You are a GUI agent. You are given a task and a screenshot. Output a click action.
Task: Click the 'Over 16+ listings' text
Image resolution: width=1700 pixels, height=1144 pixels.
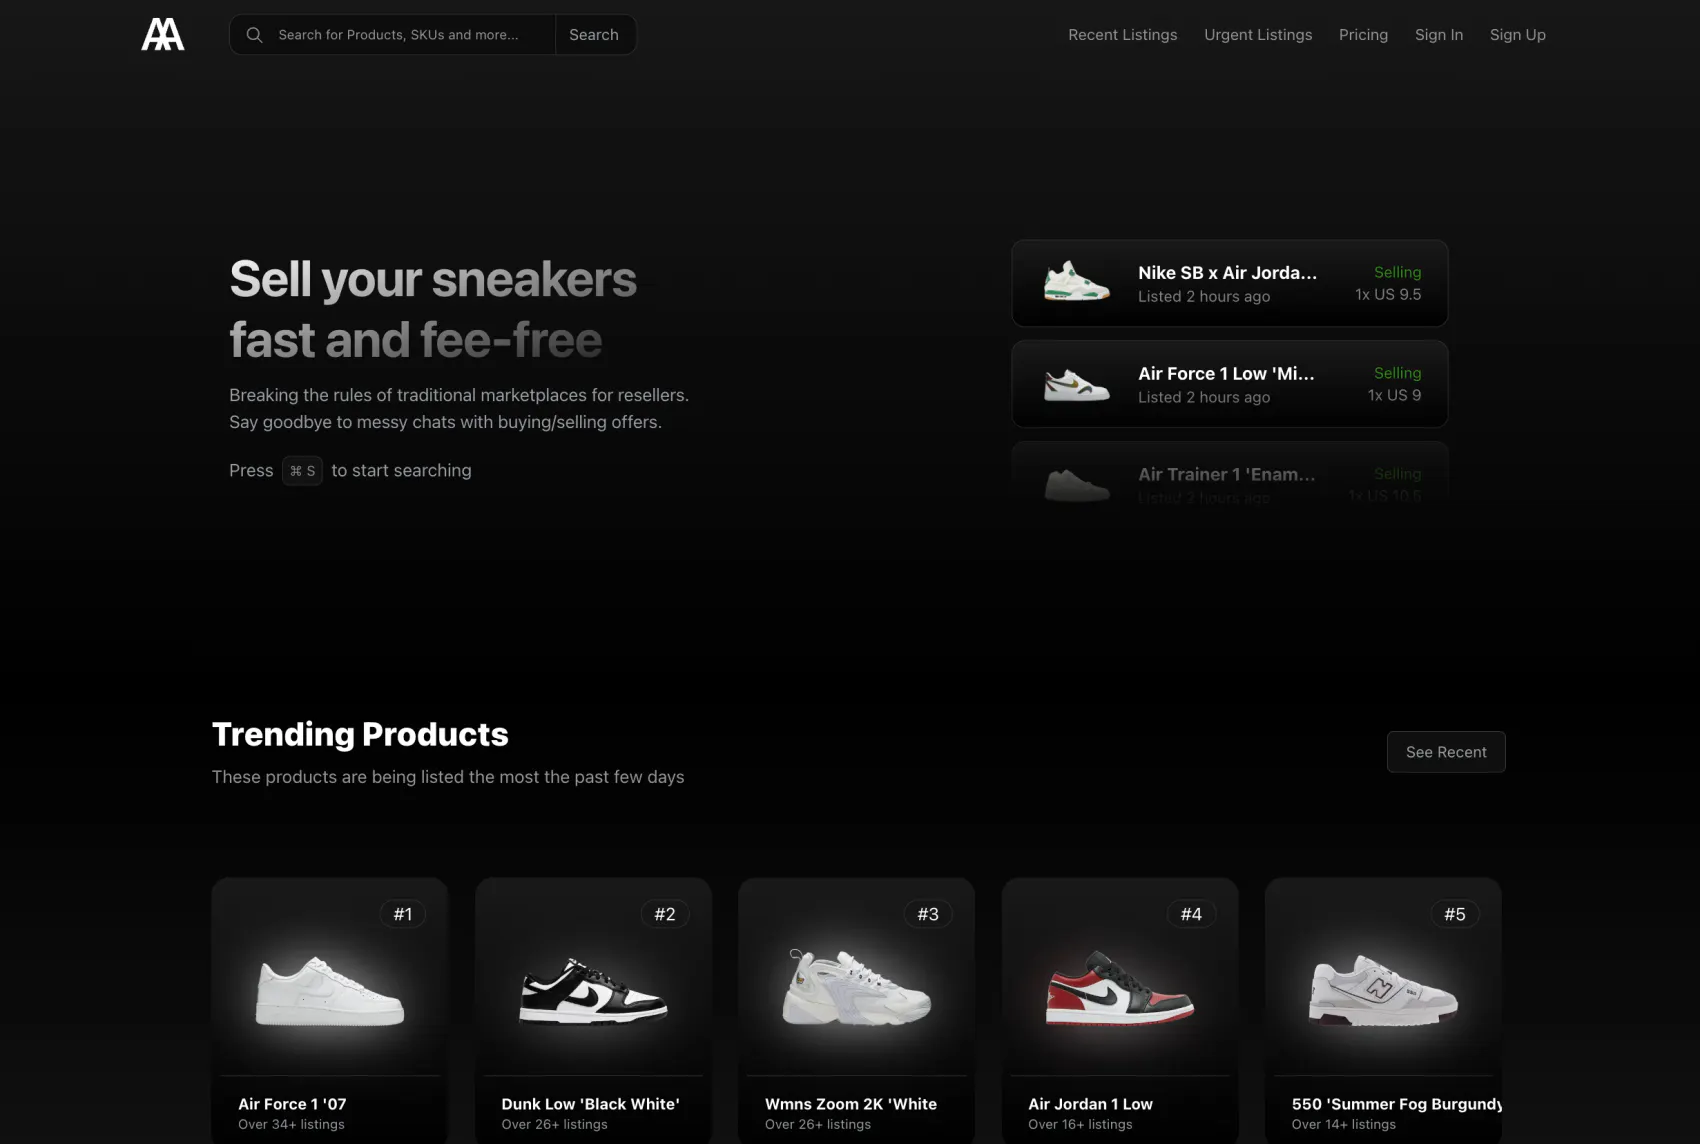[1080, 1125]
